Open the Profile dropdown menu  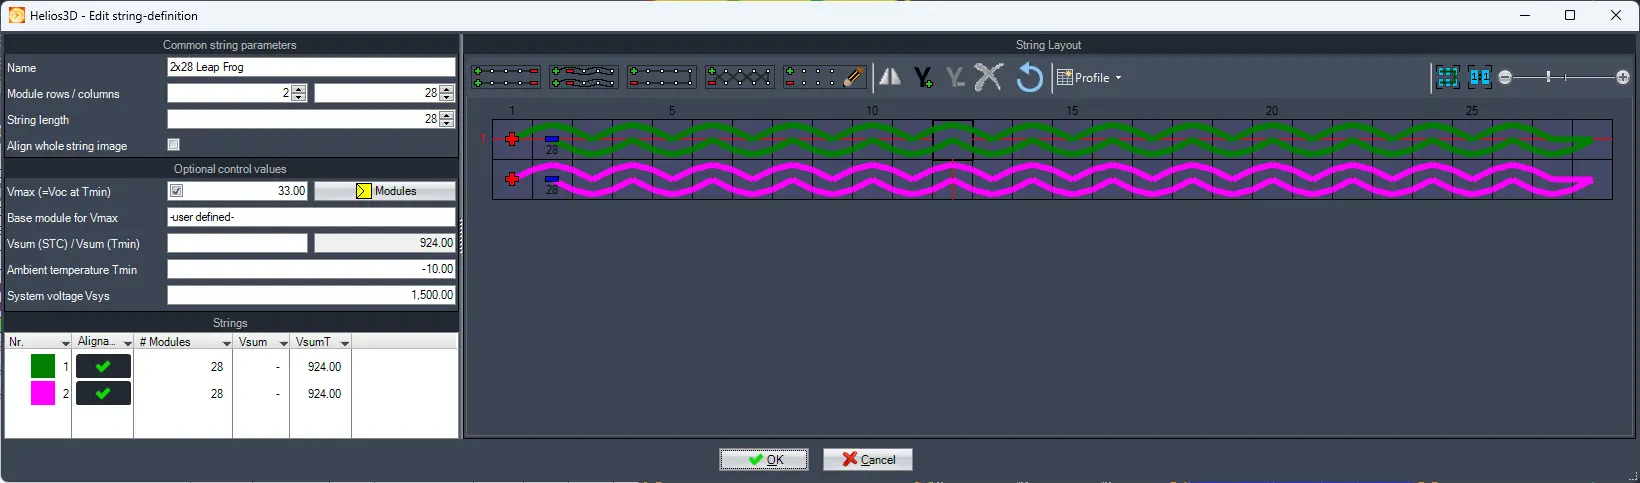point(1090,77)
